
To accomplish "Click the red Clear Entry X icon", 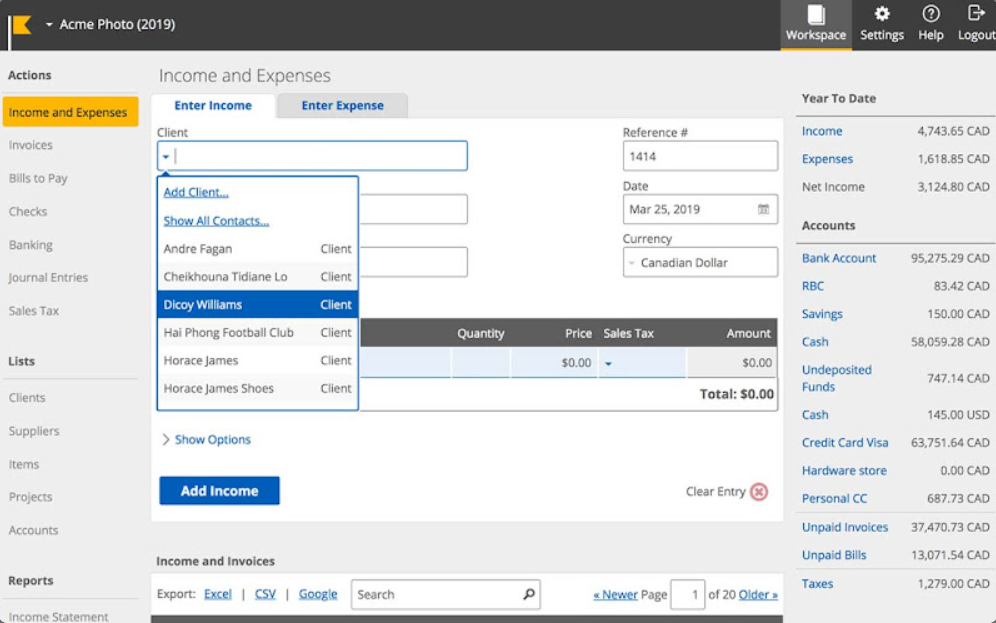I will [759, 492].
